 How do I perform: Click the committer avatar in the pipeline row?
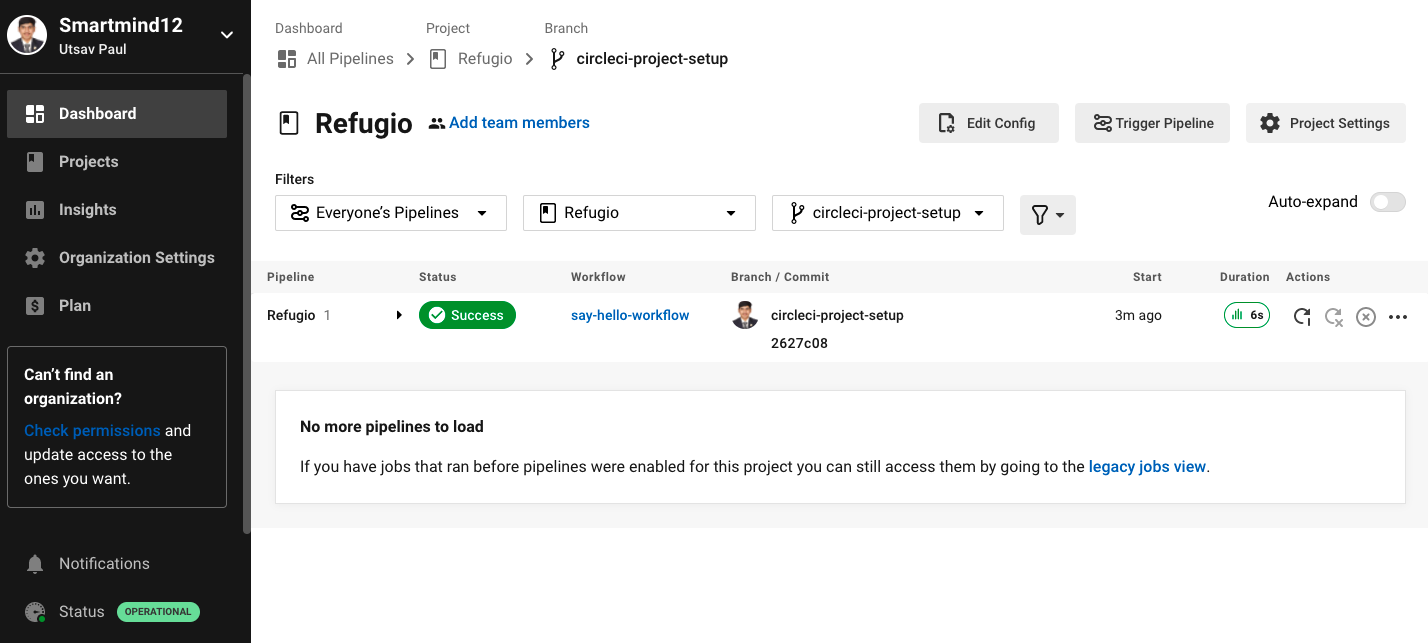[x=745, y=315]
